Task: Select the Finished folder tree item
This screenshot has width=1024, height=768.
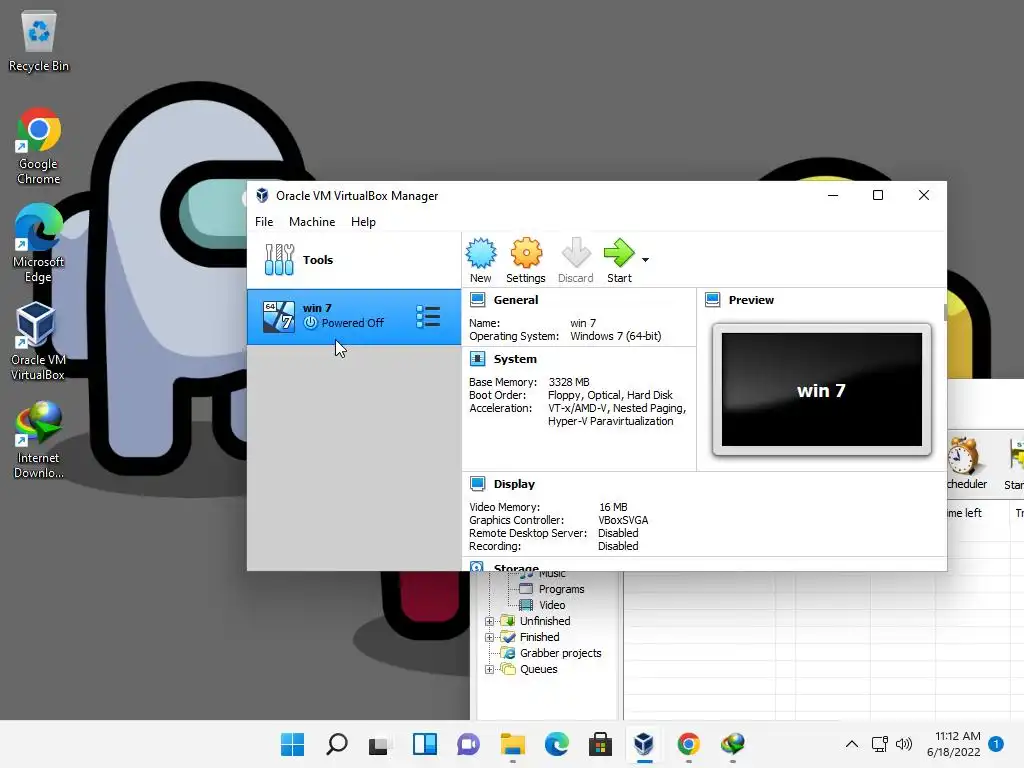Action: coord(539,637)
